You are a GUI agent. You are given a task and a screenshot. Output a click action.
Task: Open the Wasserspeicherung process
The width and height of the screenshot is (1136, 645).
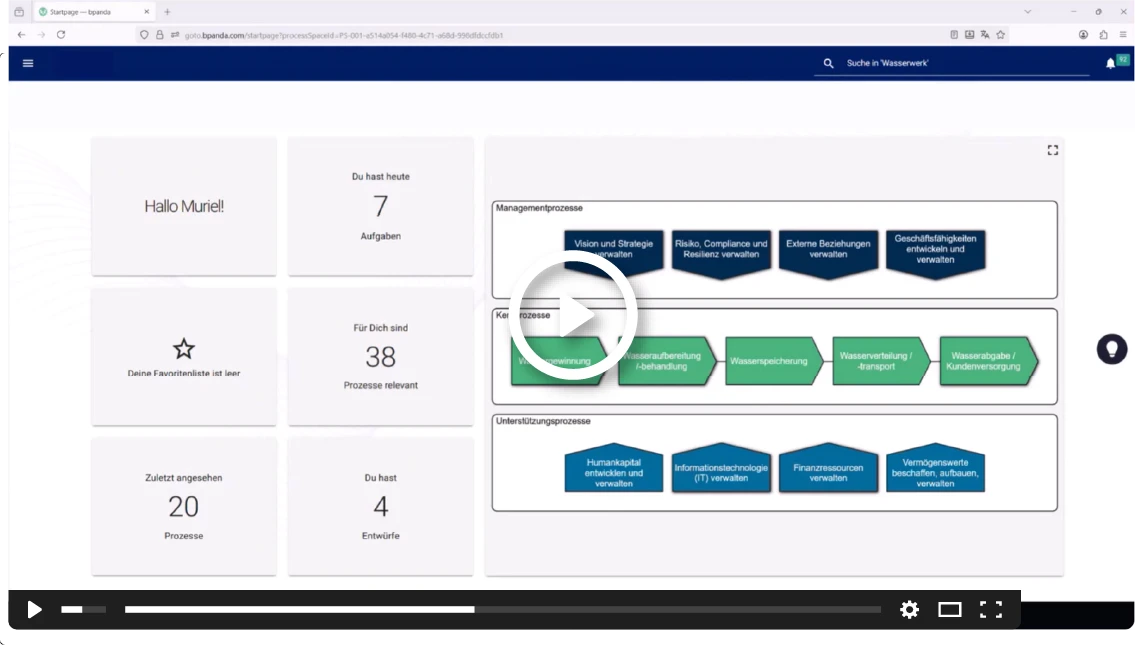pyautogui.click(x=770, y=361)
